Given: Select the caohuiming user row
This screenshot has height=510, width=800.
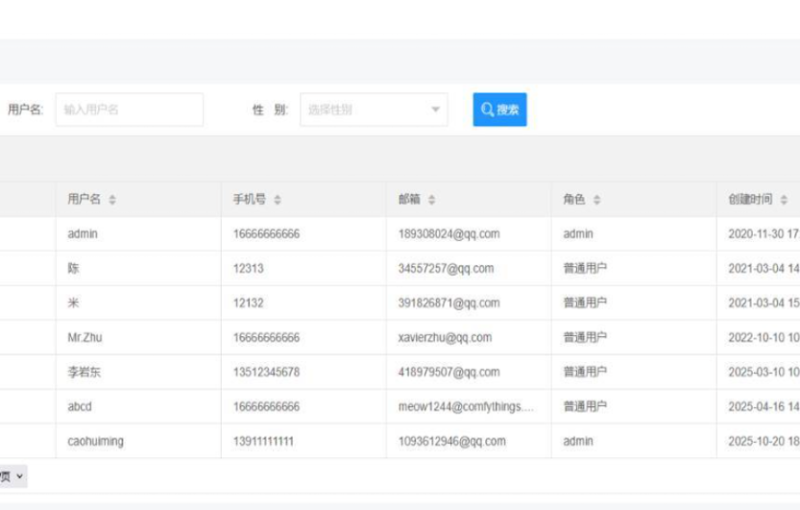Looking at the screenshot, I should point(95,441).
